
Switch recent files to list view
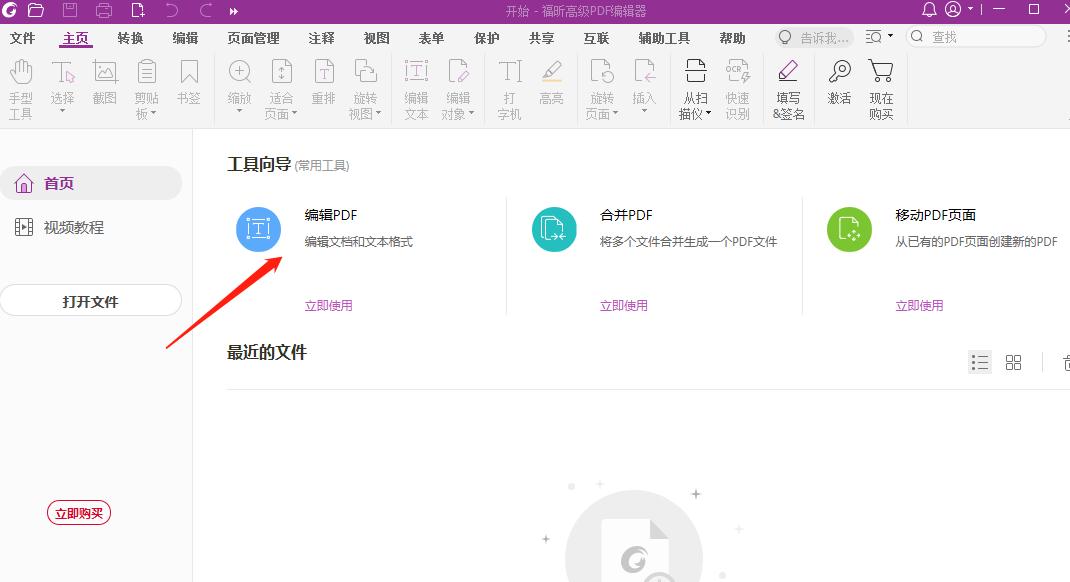[x=979, y=362]
